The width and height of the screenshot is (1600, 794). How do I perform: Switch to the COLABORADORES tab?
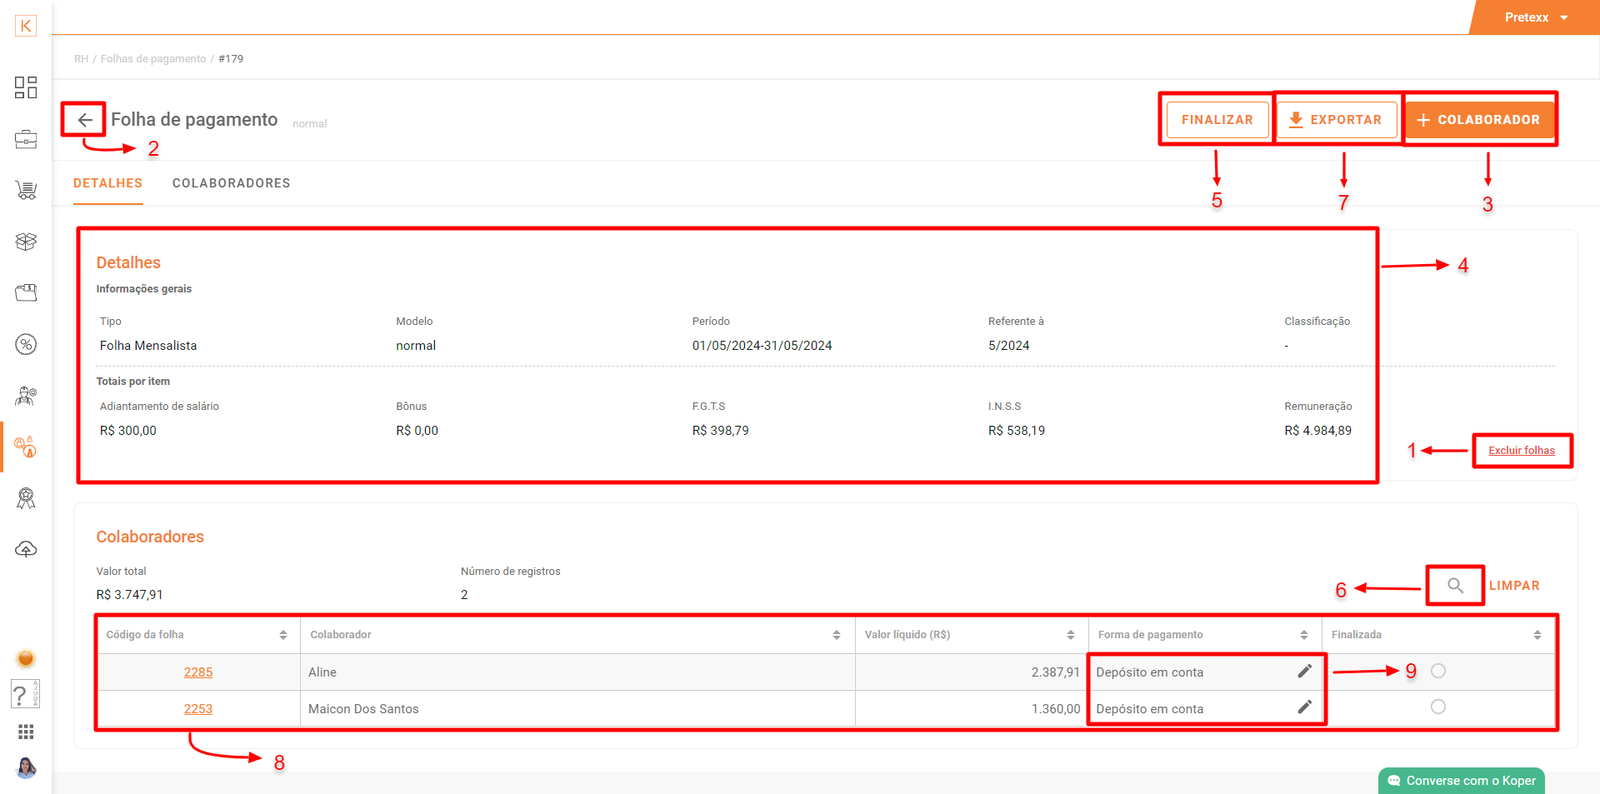[x=231, y=183]
